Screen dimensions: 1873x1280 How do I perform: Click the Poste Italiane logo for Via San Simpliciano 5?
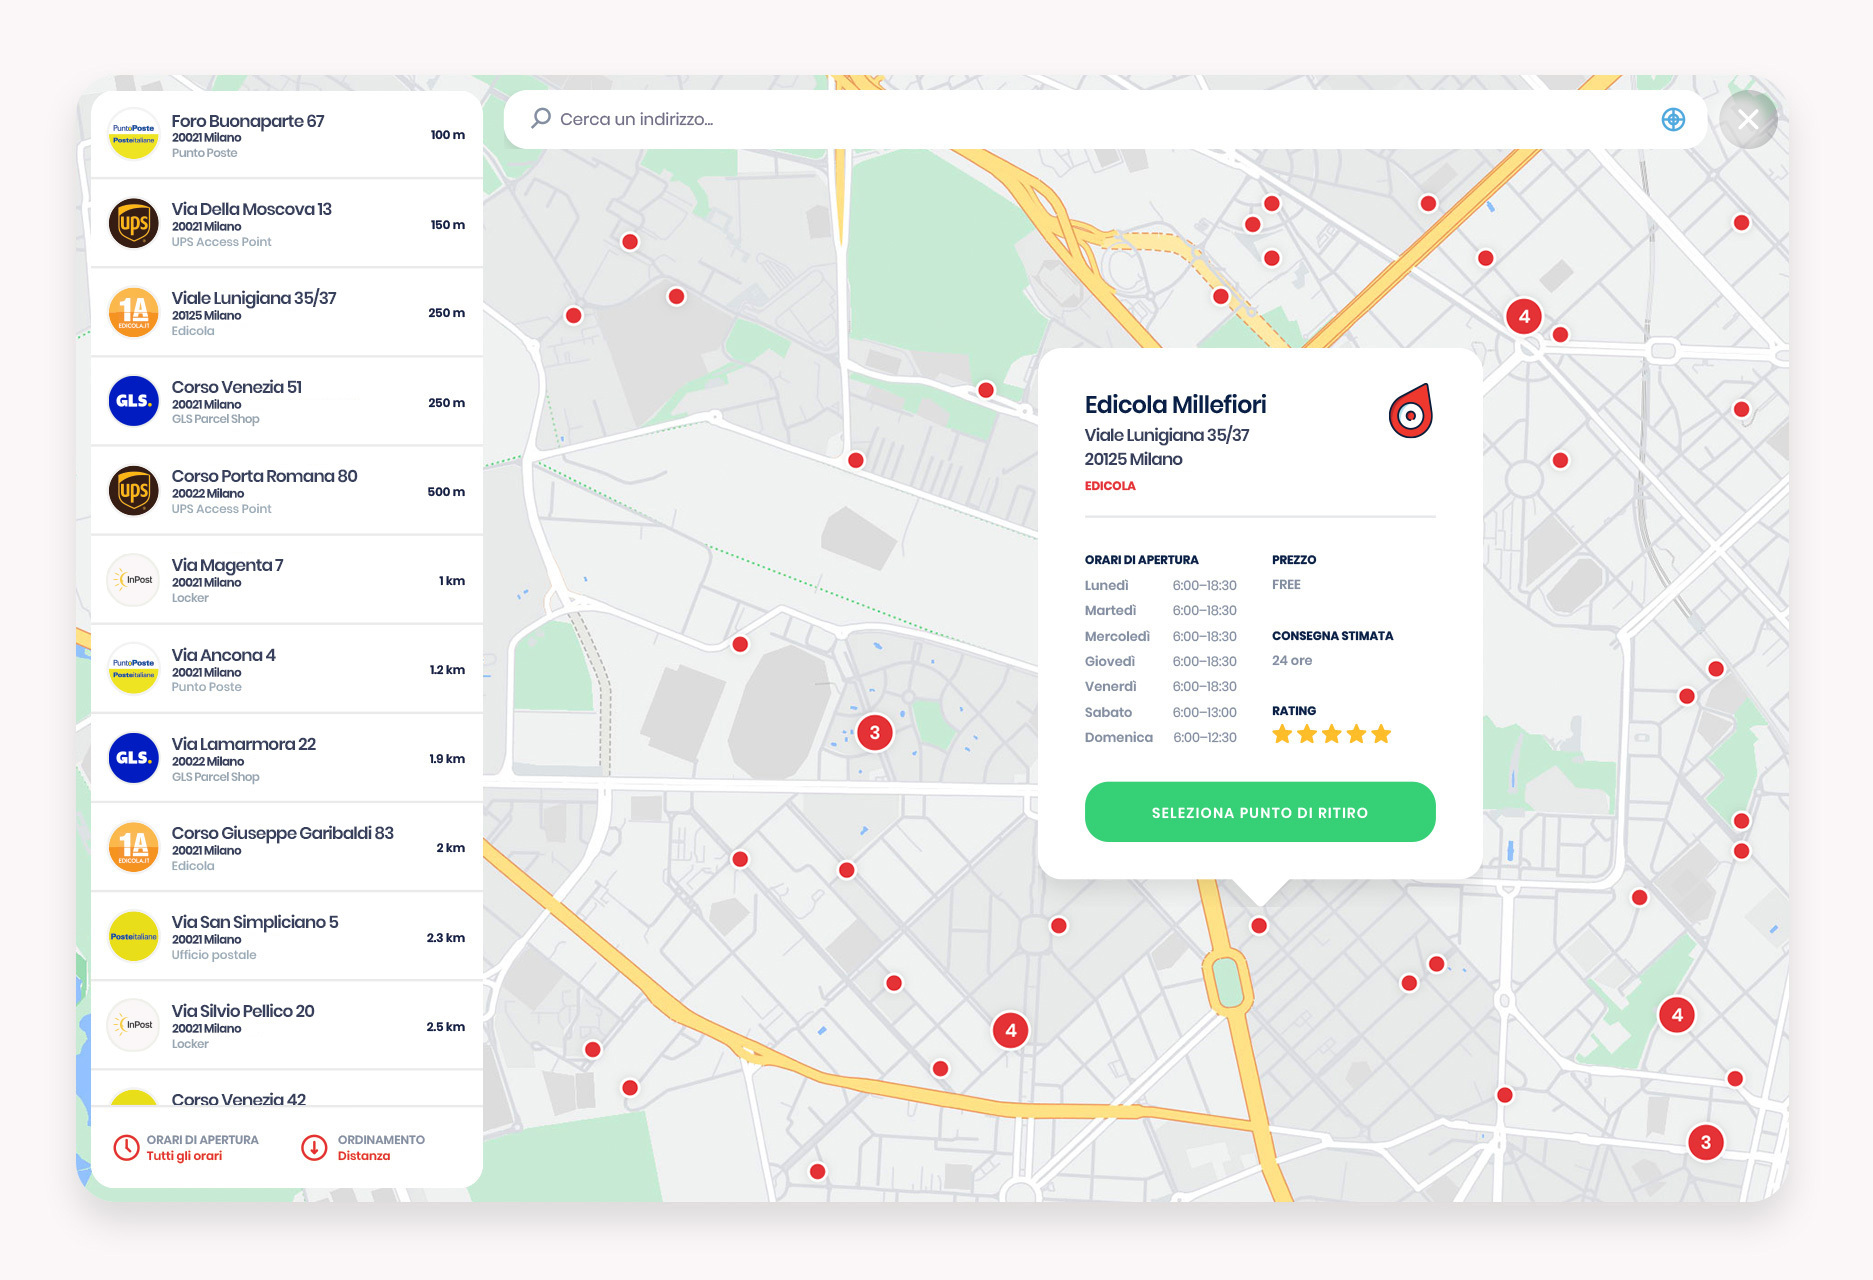point(134,937)
